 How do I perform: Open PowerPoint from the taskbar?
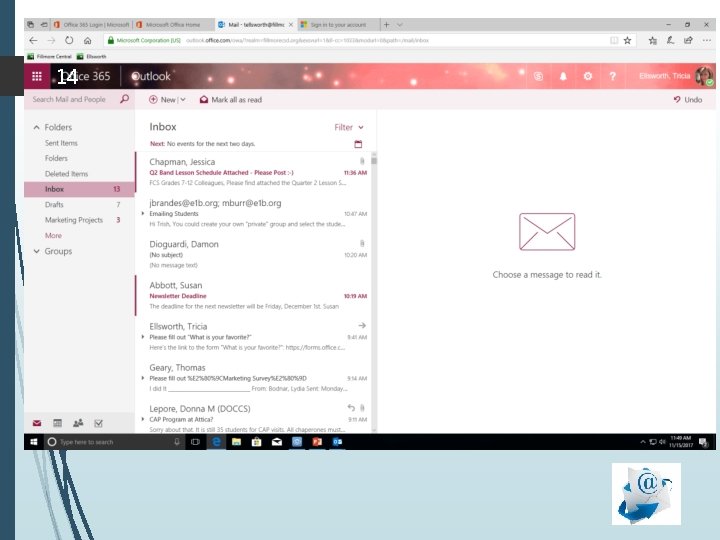317,442
